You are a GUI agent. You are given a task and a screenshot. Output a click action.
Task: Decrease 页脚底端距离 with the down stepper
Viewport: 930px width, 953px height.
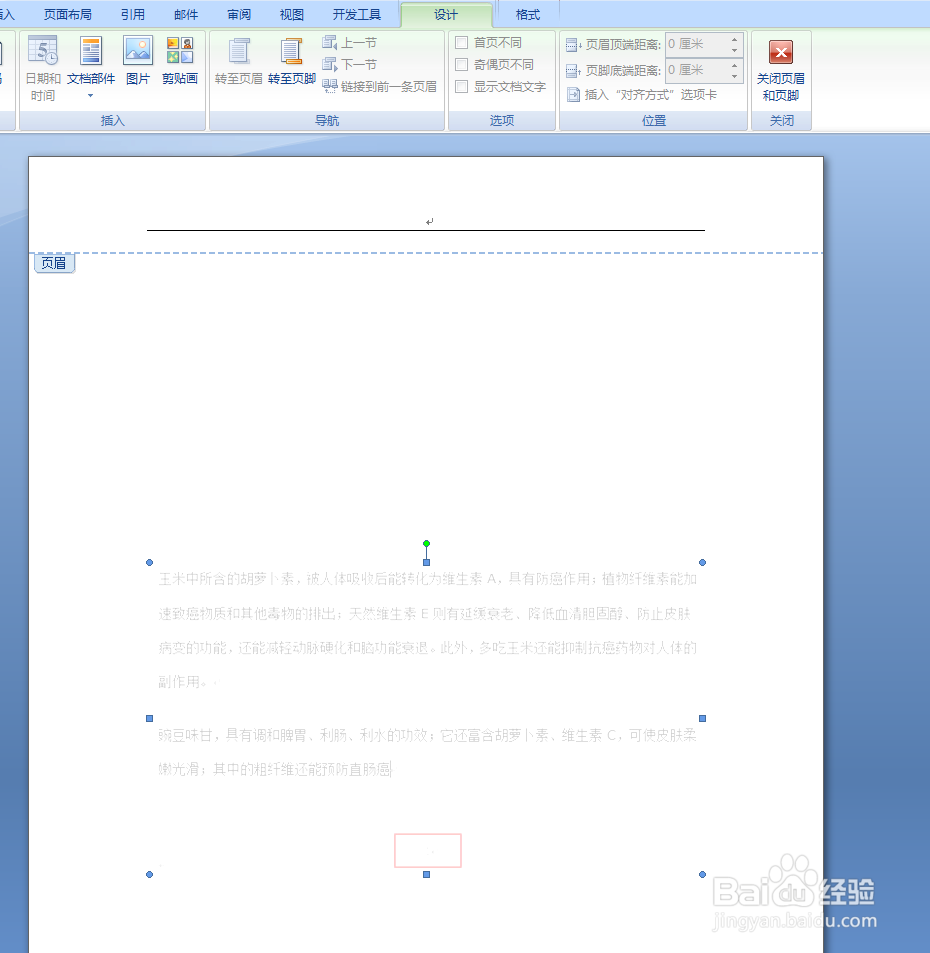click(735, 75)
